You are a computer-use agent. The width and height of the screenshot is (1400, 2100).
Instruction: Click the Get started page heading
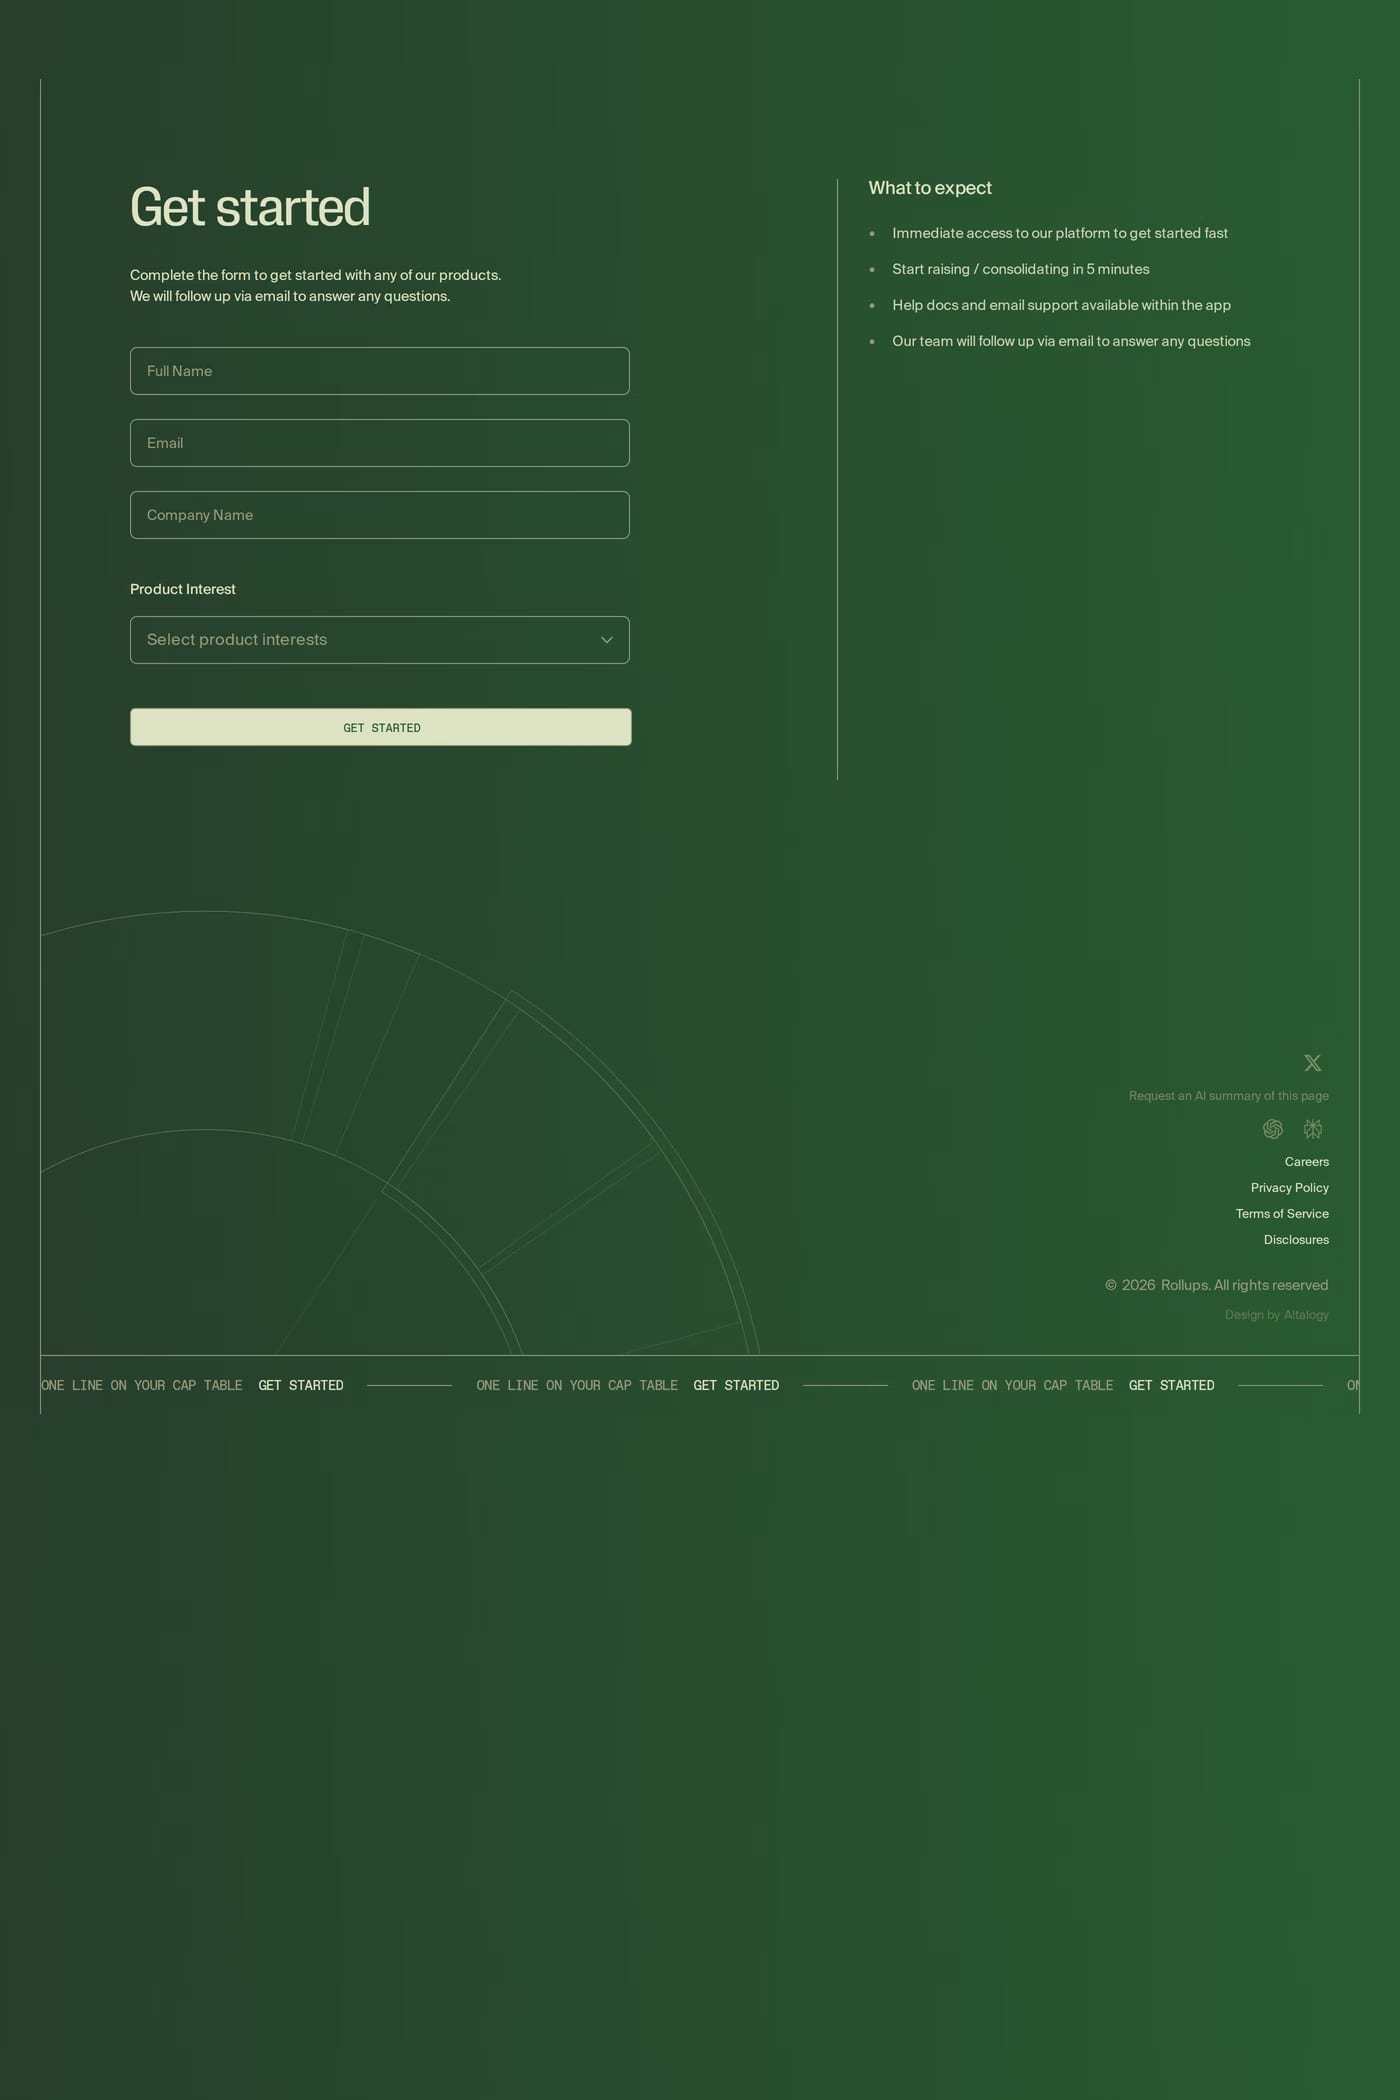[x=250, y=207]
